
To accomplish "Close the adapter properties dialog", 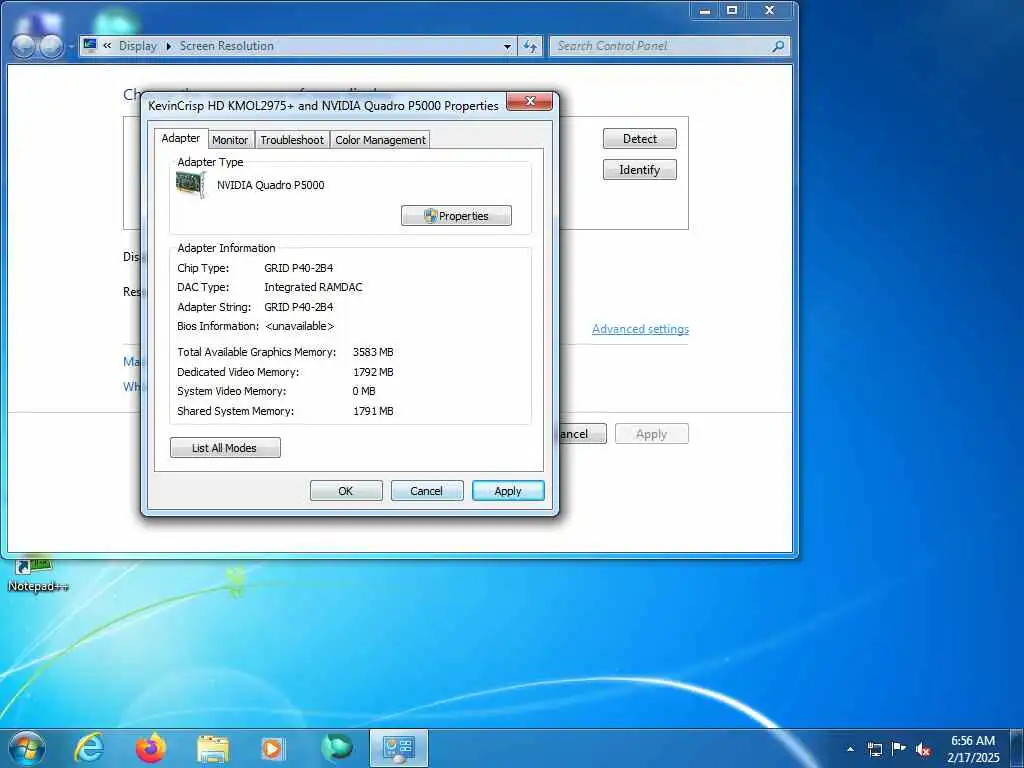I will point(530,101).
